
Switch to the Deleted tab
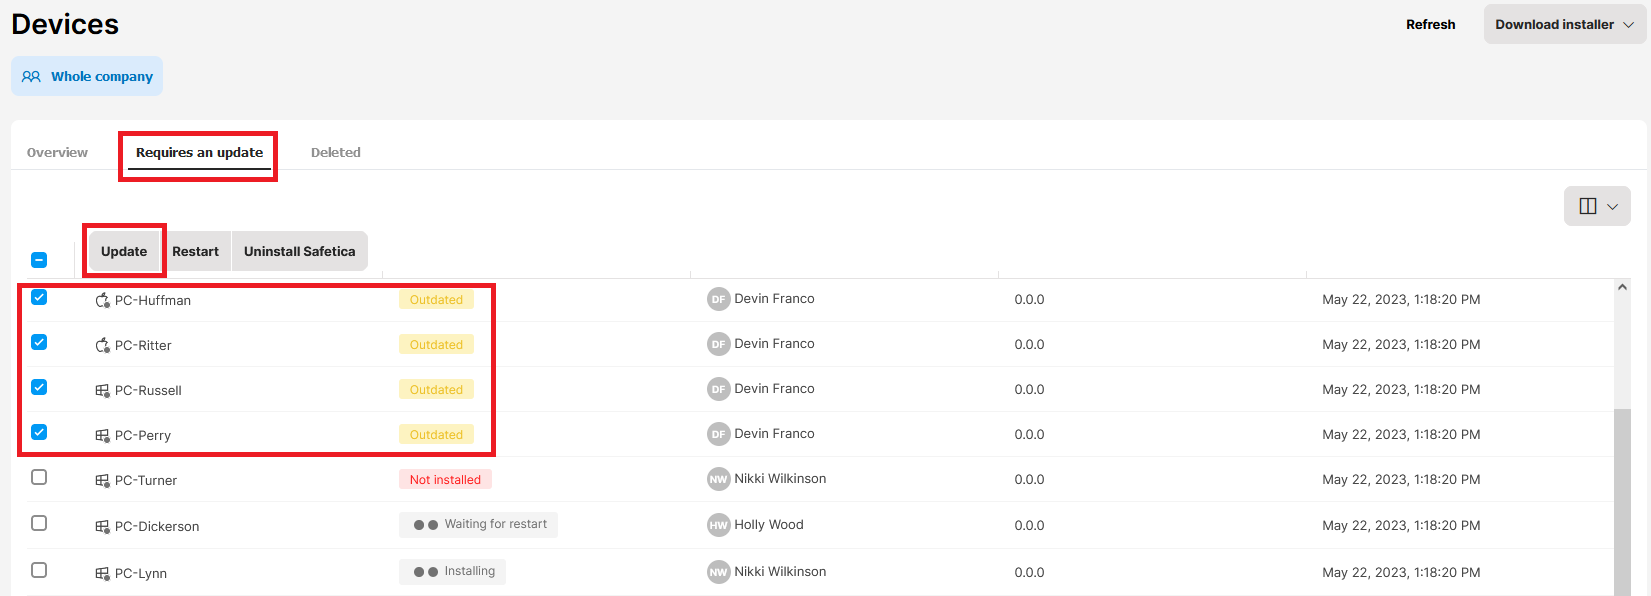click(x=335, y=152)
